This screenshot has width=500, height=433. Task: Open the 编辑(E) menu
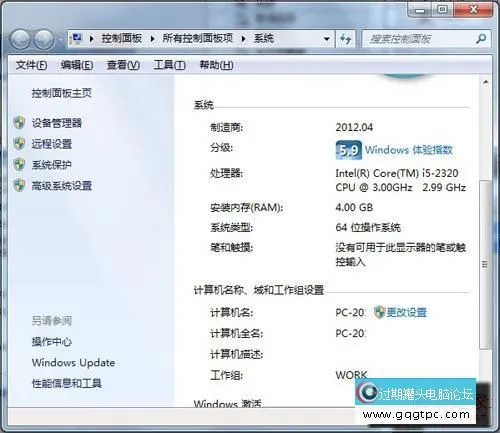click(77, 65)
